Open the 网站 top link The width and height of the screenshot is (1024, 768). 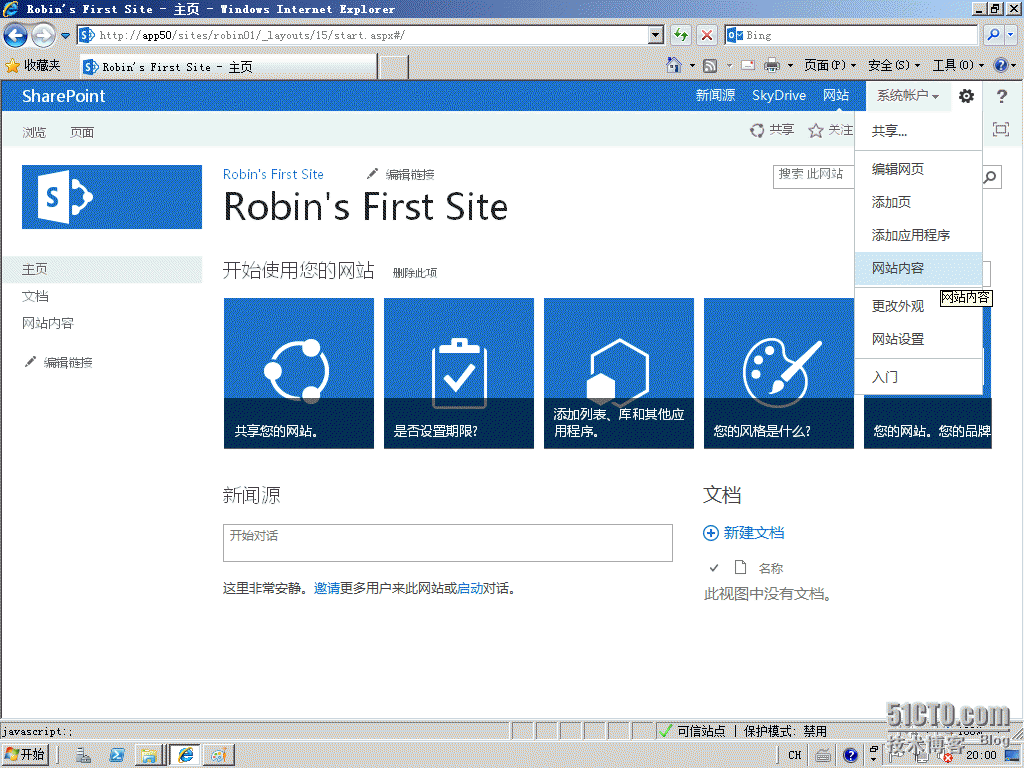[x=836, y=95]
